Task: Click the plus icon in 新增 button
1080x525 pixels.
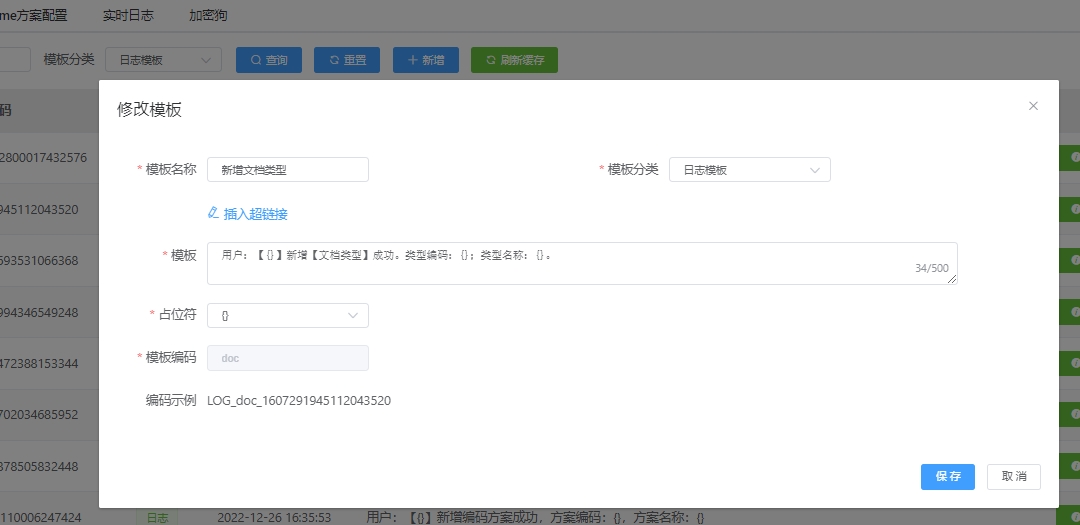Action: [413, 60]
